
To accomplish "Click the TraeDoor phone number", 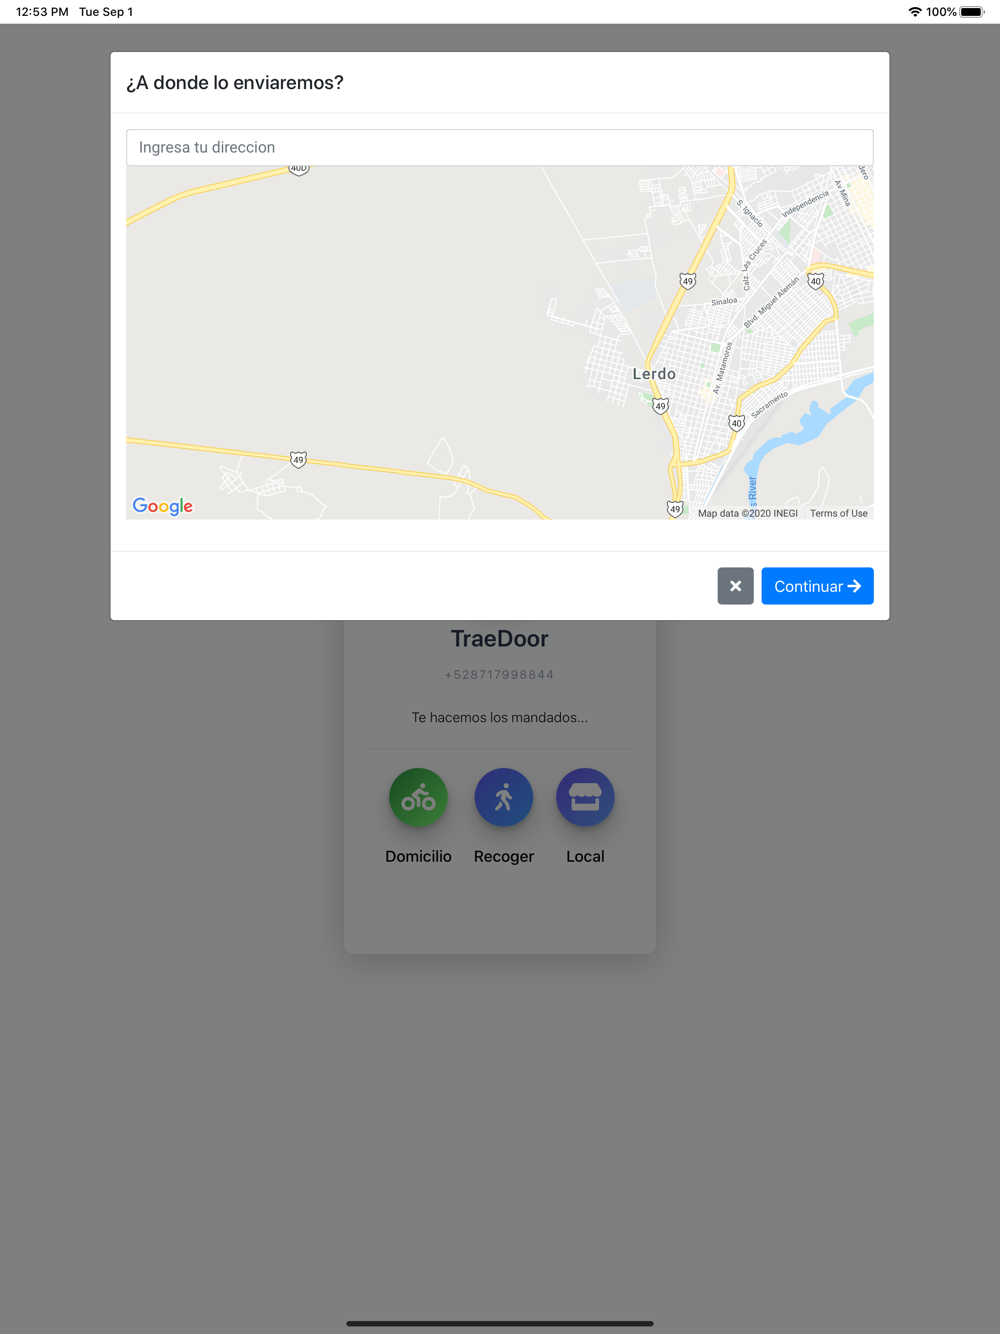I will click(499, 675).
